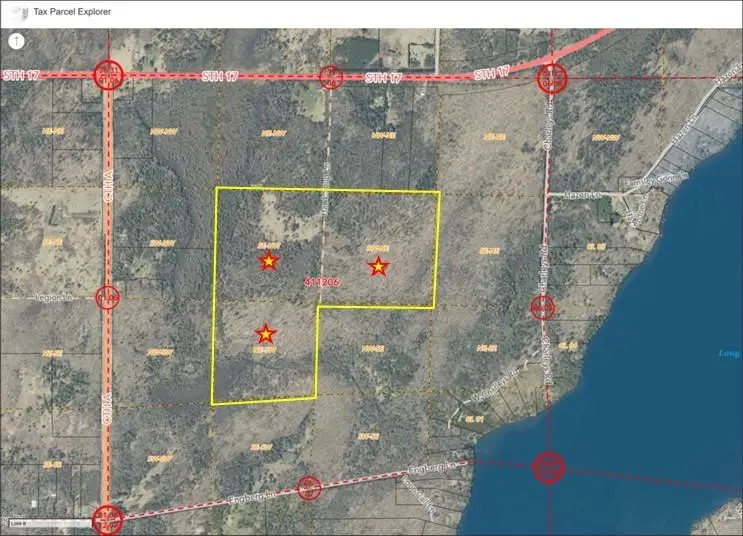Click the Tax Parcel Explorer logo

(x=11, y=12)
